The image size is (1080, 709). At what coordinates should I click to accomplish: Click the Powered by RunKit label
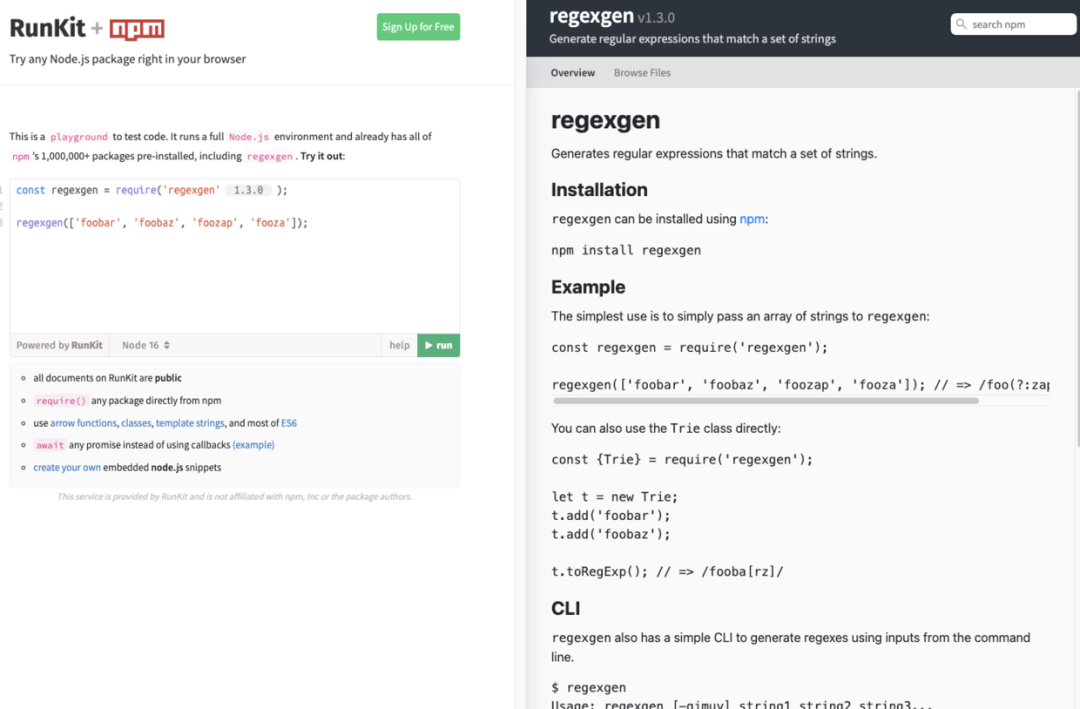pyautogui.click(x=59, y=345)
